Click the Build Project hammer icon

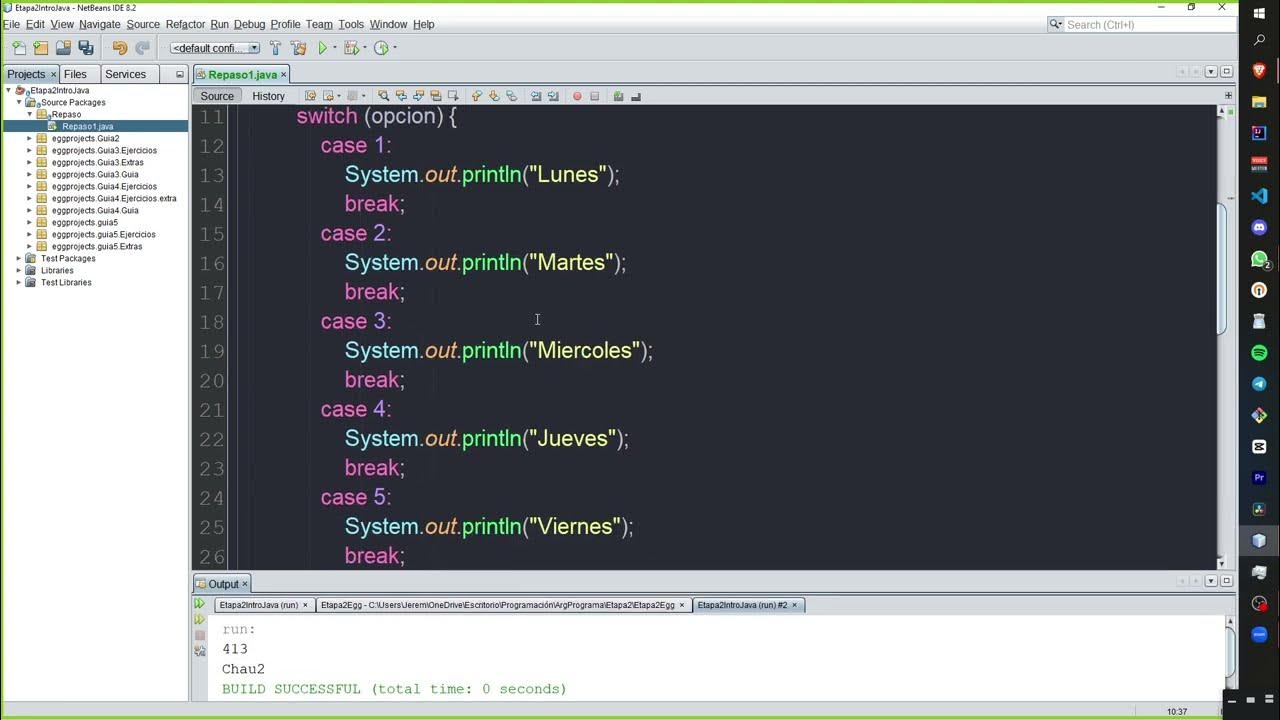[x=276, y=48]
